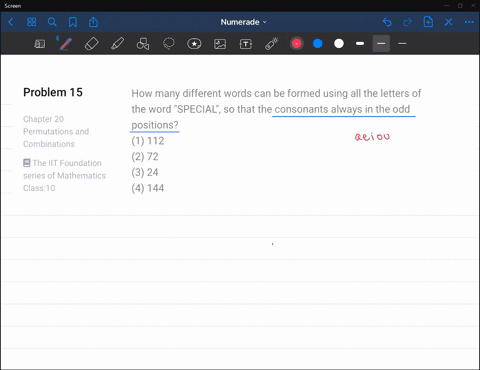Click the underlined 'positions?' word

155,125
